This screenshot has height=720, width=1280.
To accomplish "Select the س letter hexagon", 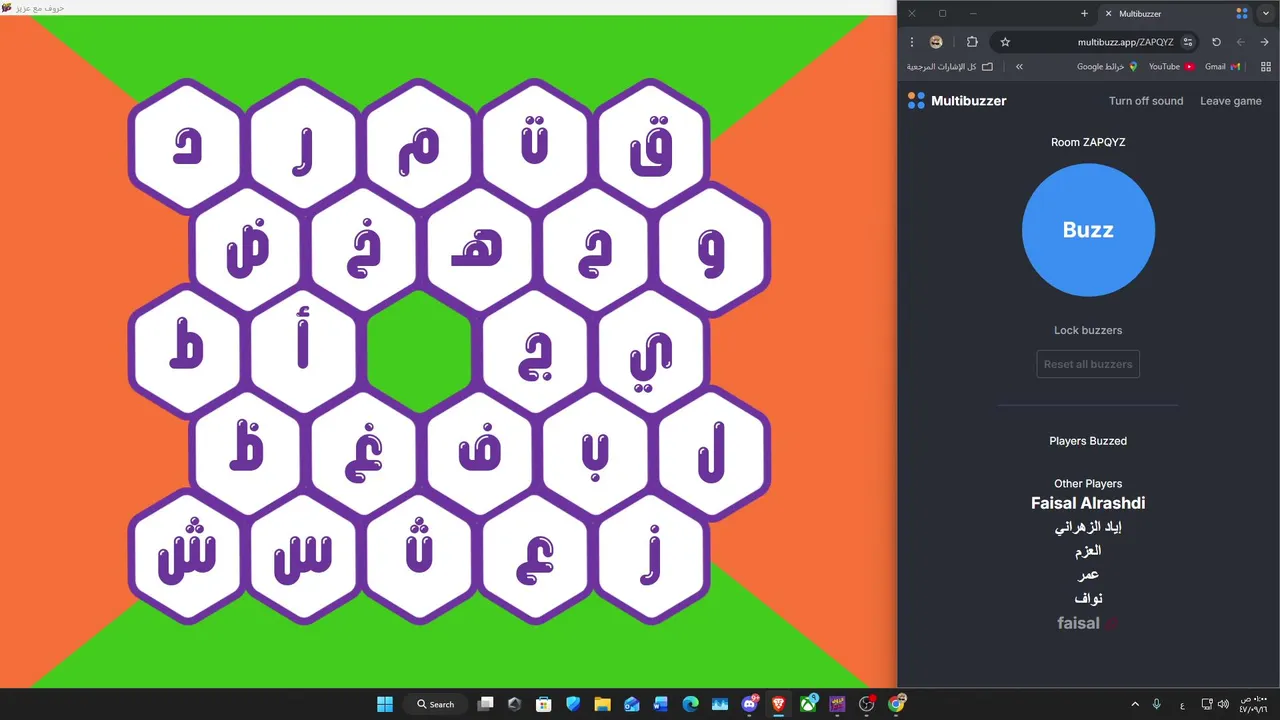I will [x=304, y=558].
